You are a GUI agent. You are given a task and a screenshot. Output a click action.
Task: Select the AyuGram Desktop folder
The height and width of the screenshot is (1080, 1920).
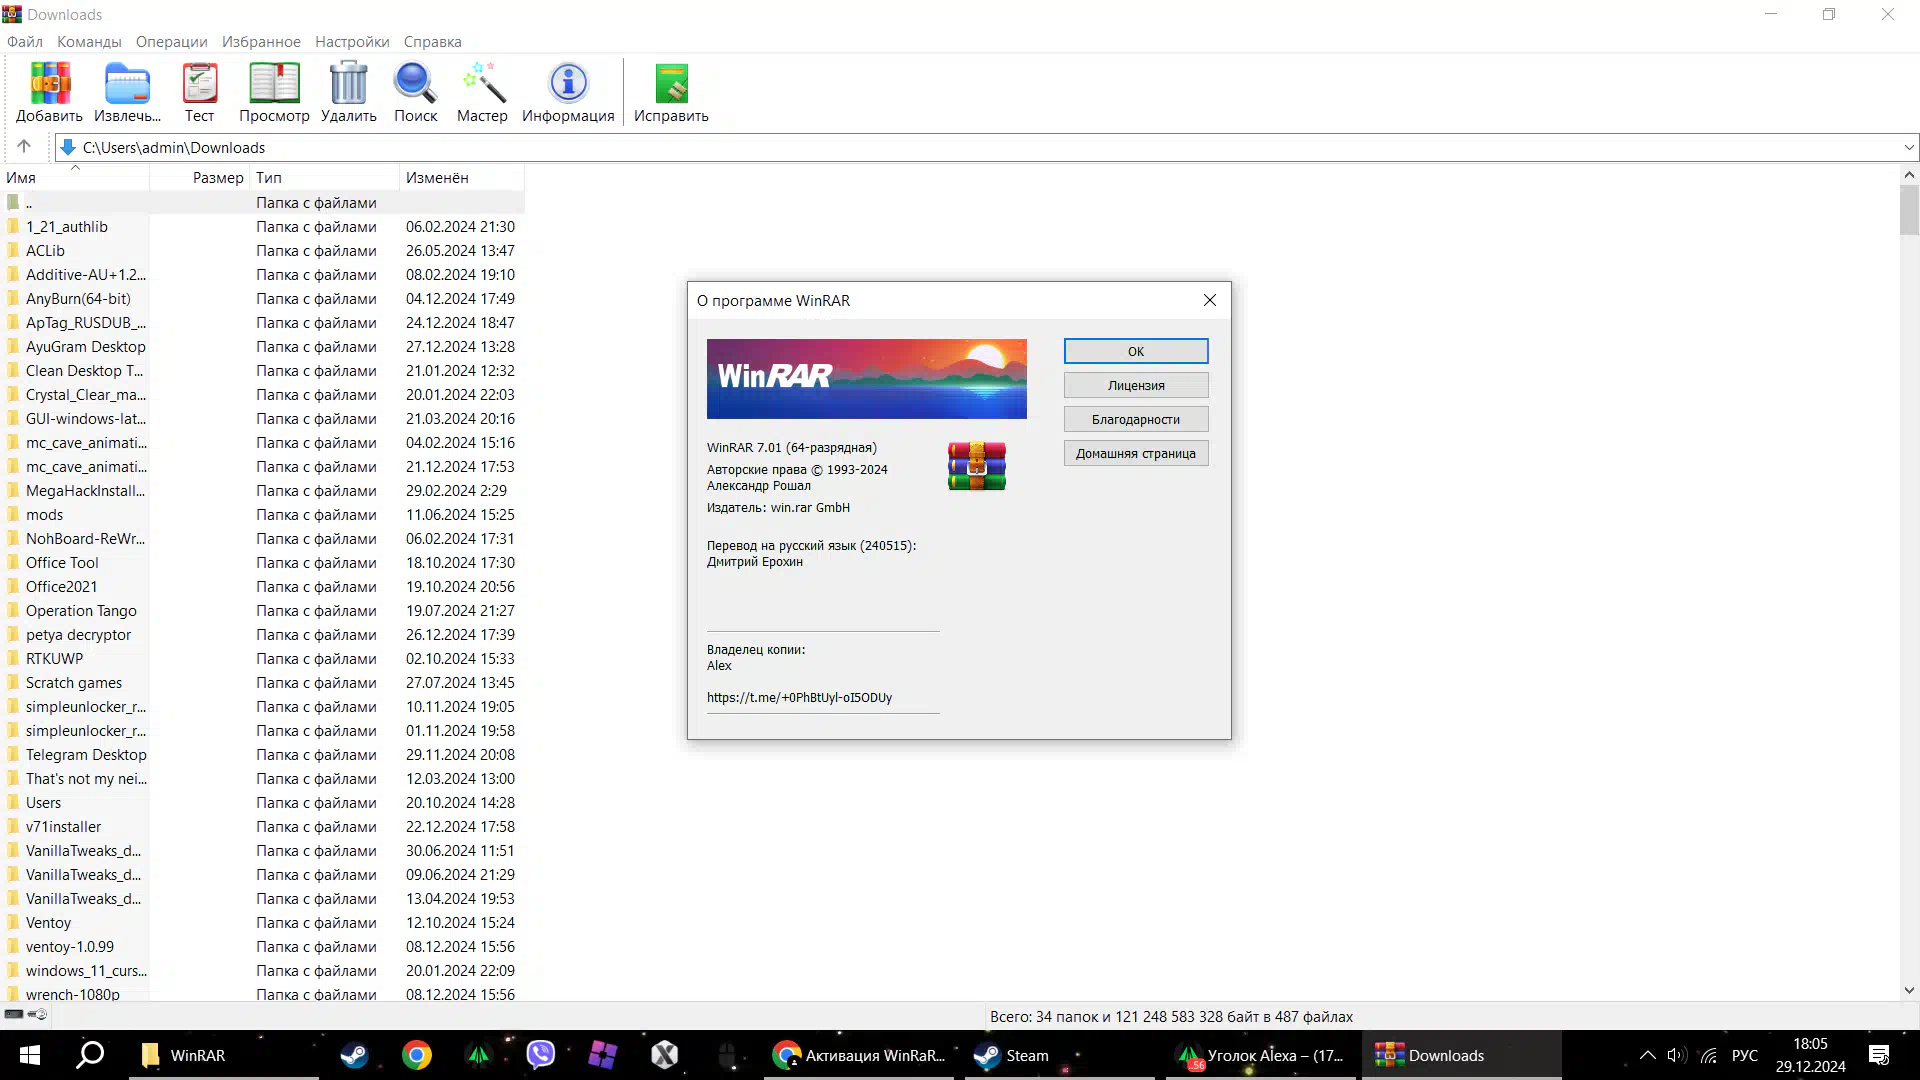(262, 347)
